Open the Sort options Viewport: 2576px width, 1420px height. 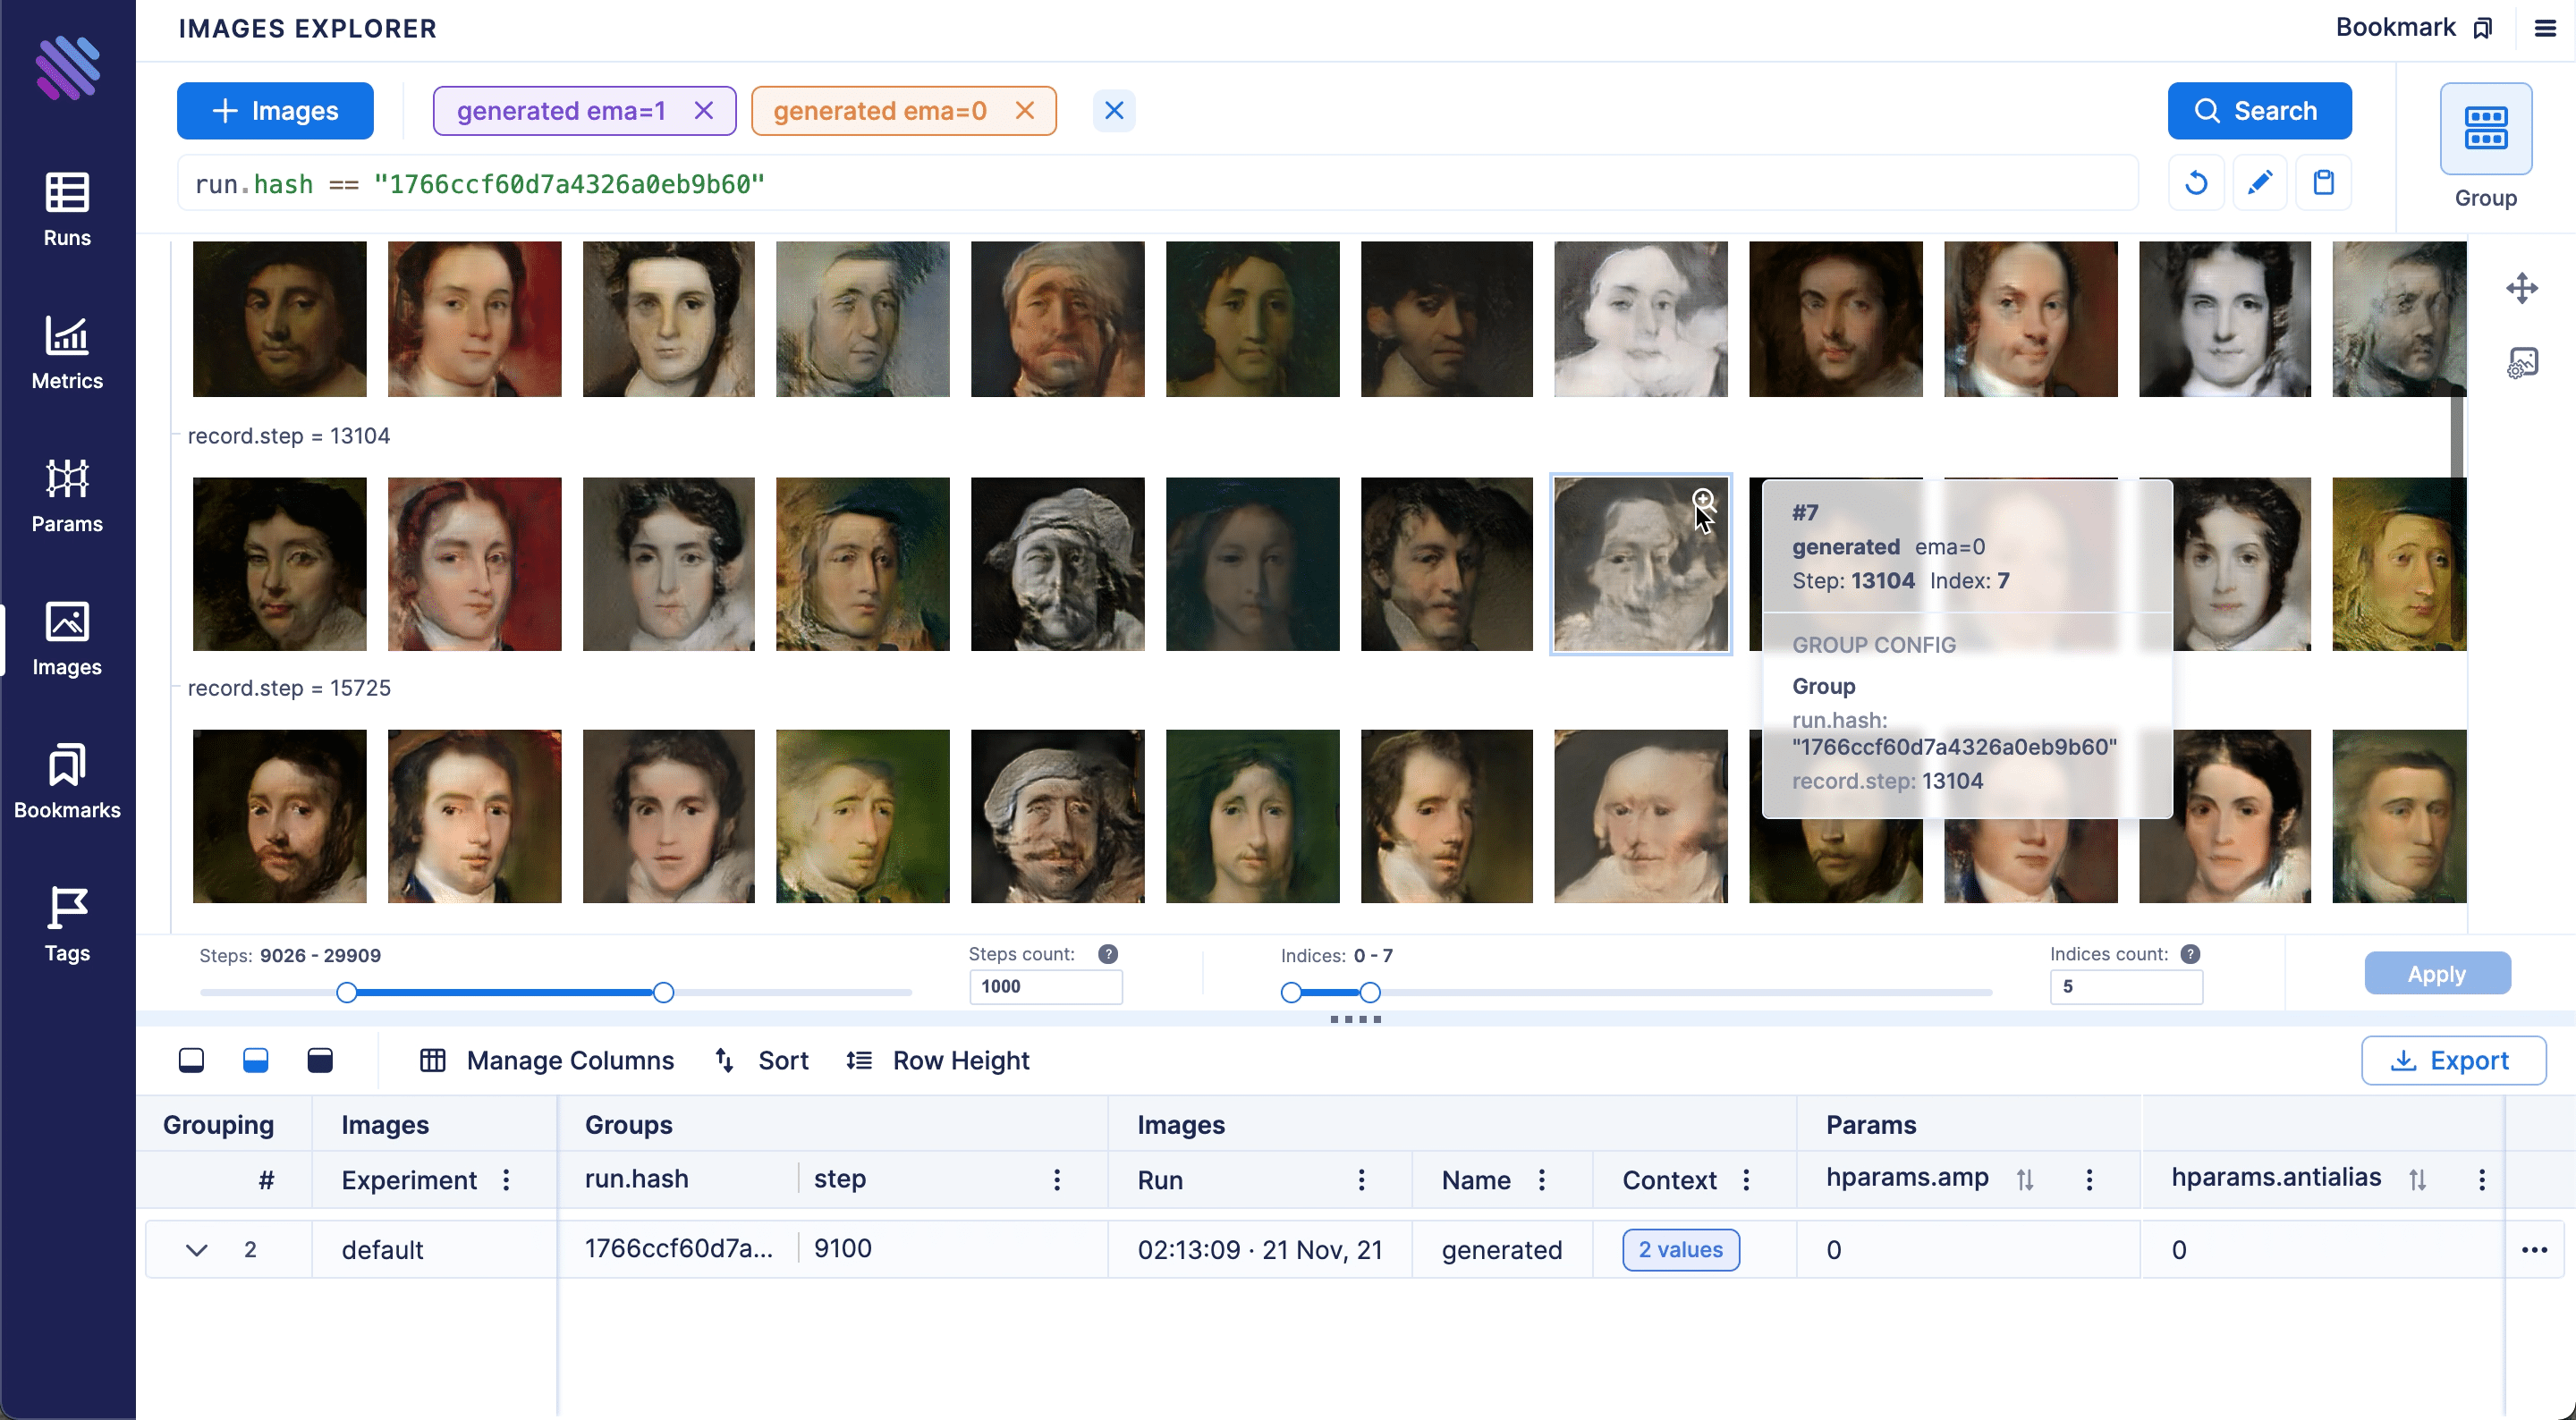[x=762, y=1060]
